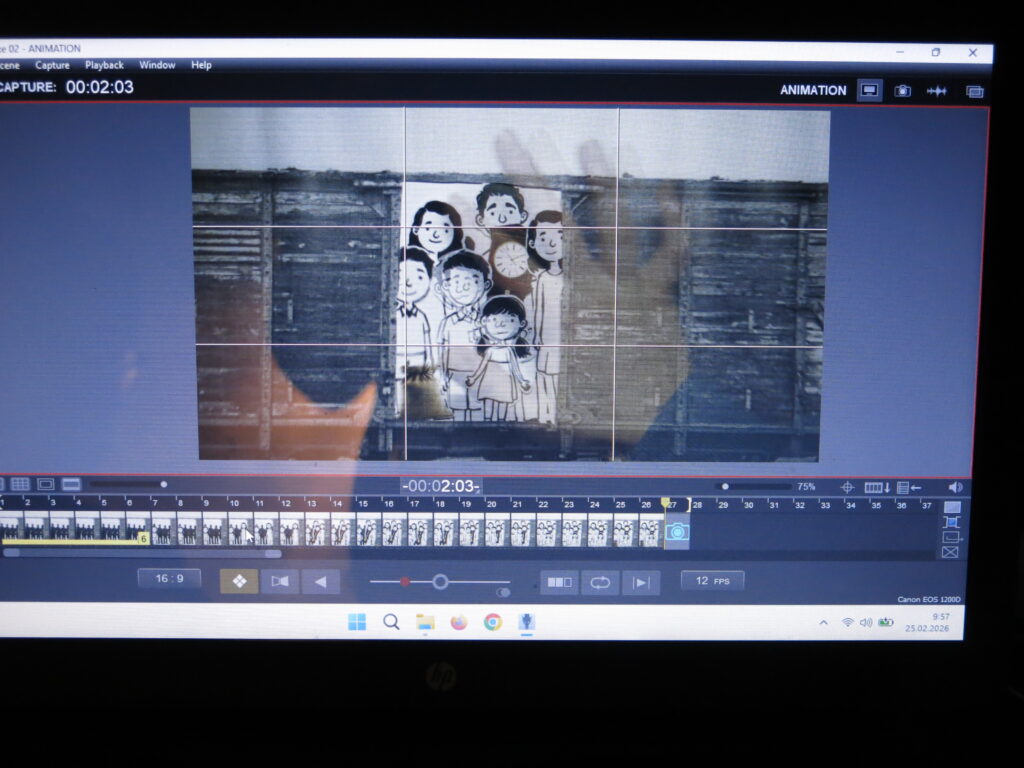
Task: Click the step-to-end playback button
Action: (x=641, y=582)
